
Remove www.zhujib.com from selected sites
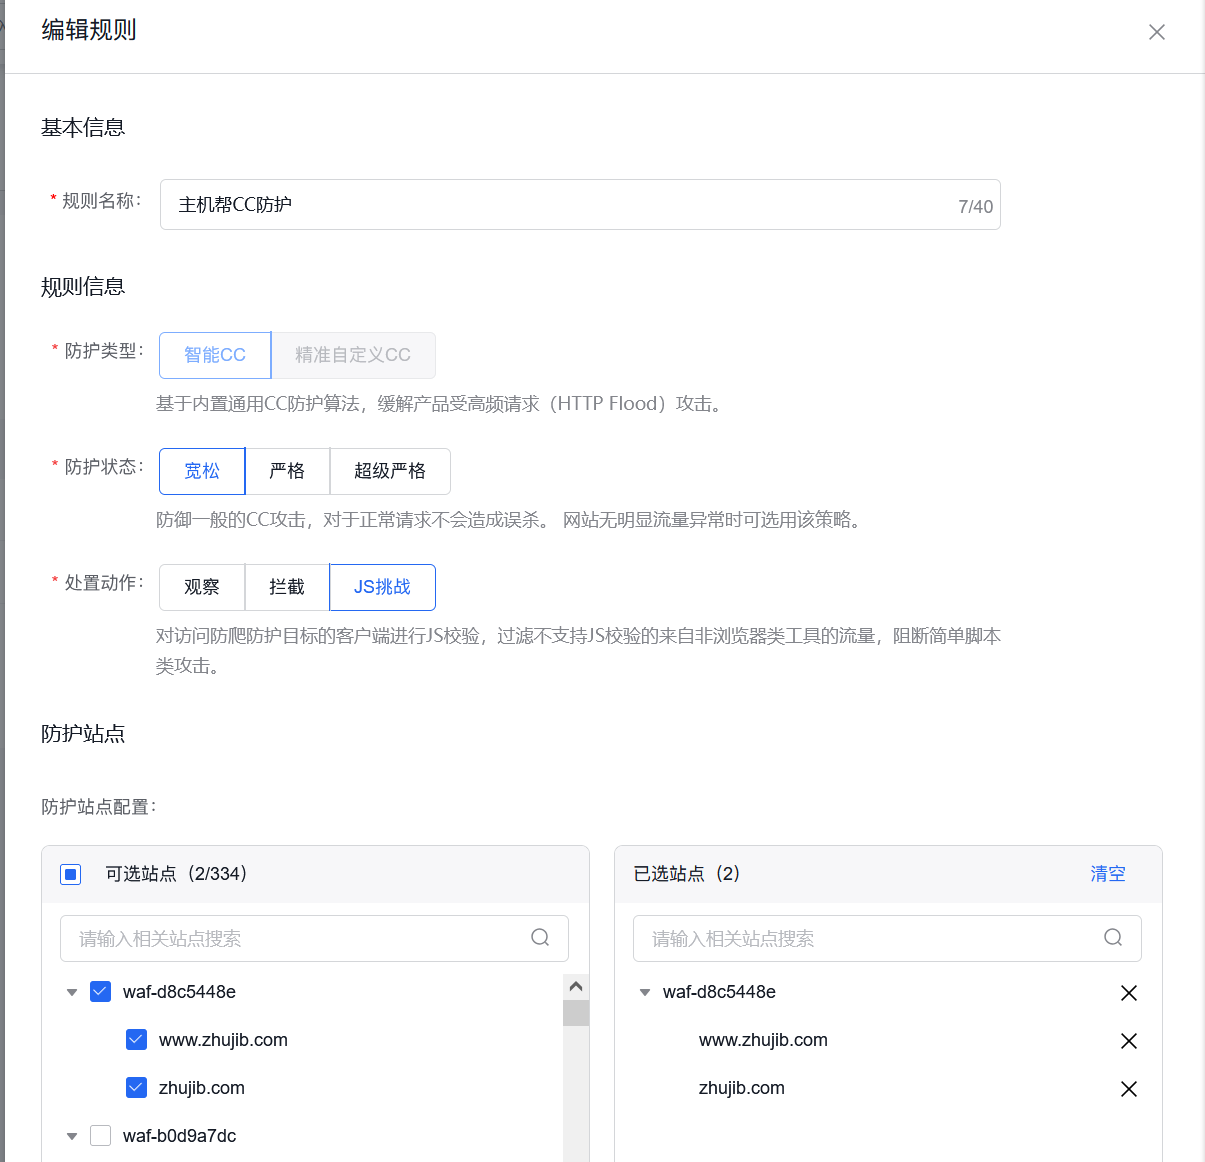click(x=1128, y=1041)
